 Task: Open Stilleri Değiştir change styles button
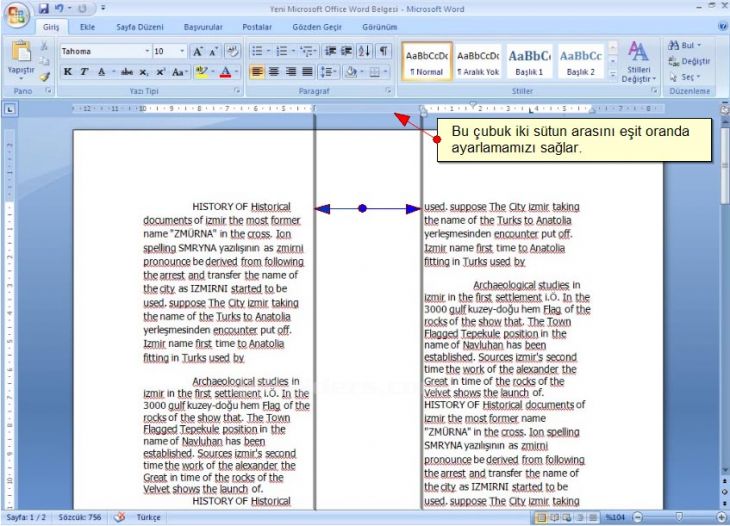[x=639, y=62]
